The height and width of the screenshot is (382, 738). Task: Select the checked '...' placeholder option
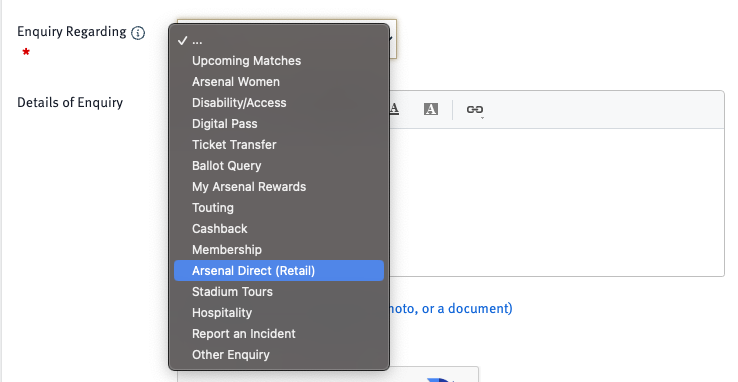point(279,40)
